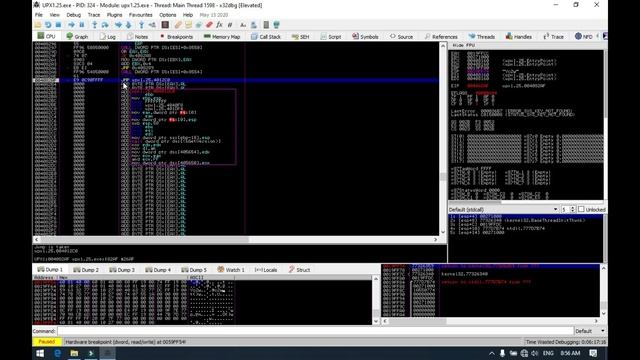Open the Default (stdcall) calling convention dropdown
The height and width of the screenshot is (360, 640).
504,209
